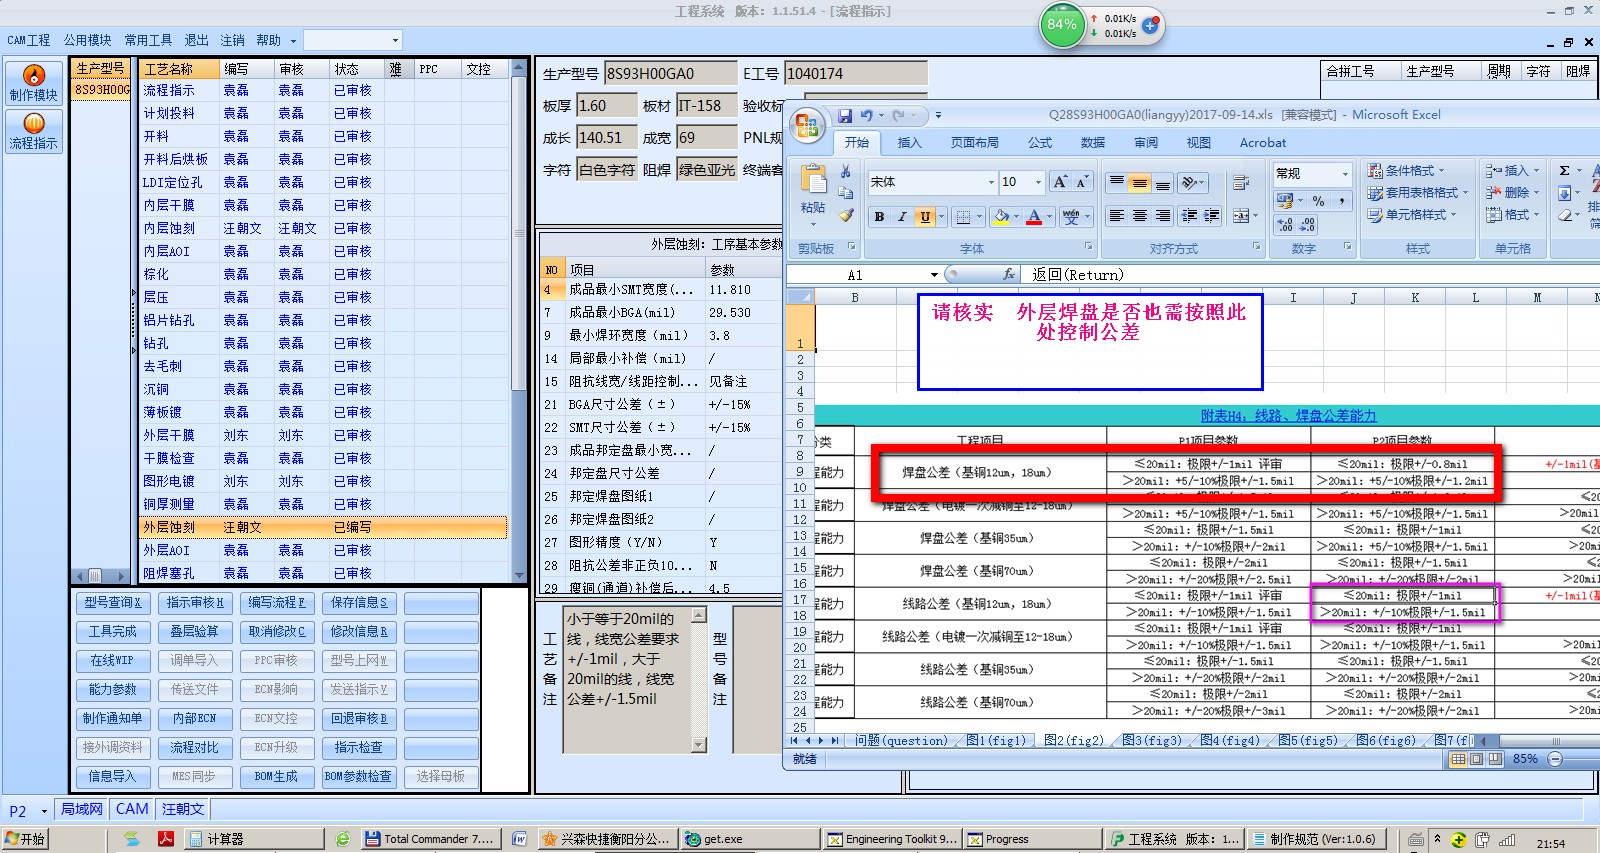Open the 常用工具 menu

148,40
